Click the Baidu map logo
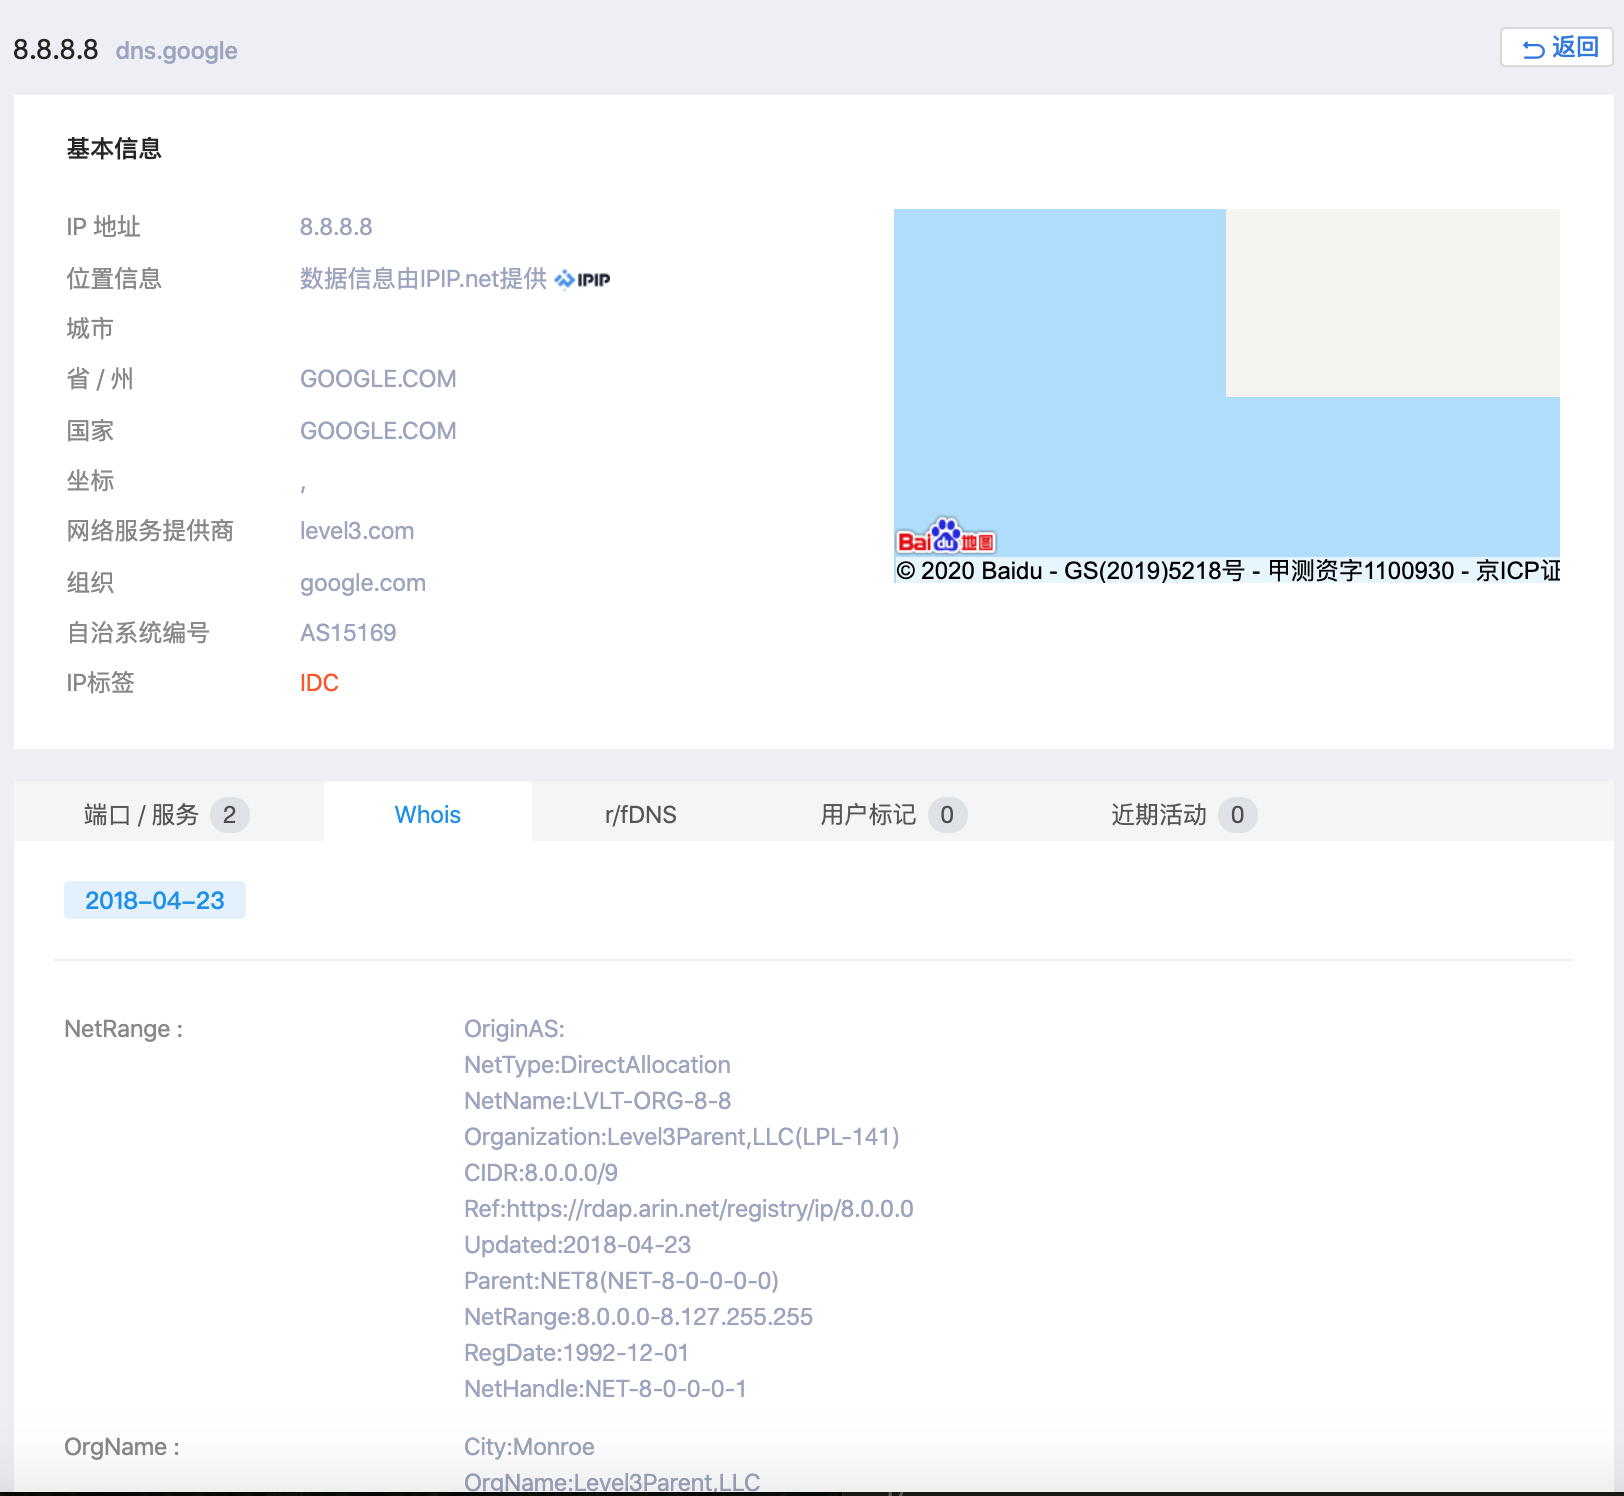The width and height of the screenshot is (1624, 1496). click(945, 537)
